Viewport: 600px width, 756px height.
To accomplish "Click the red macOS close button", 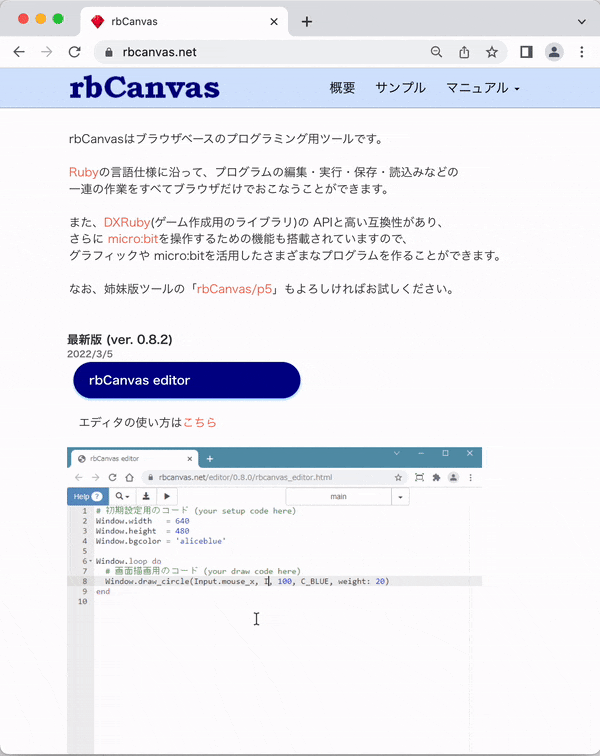I will coord(23,19).
